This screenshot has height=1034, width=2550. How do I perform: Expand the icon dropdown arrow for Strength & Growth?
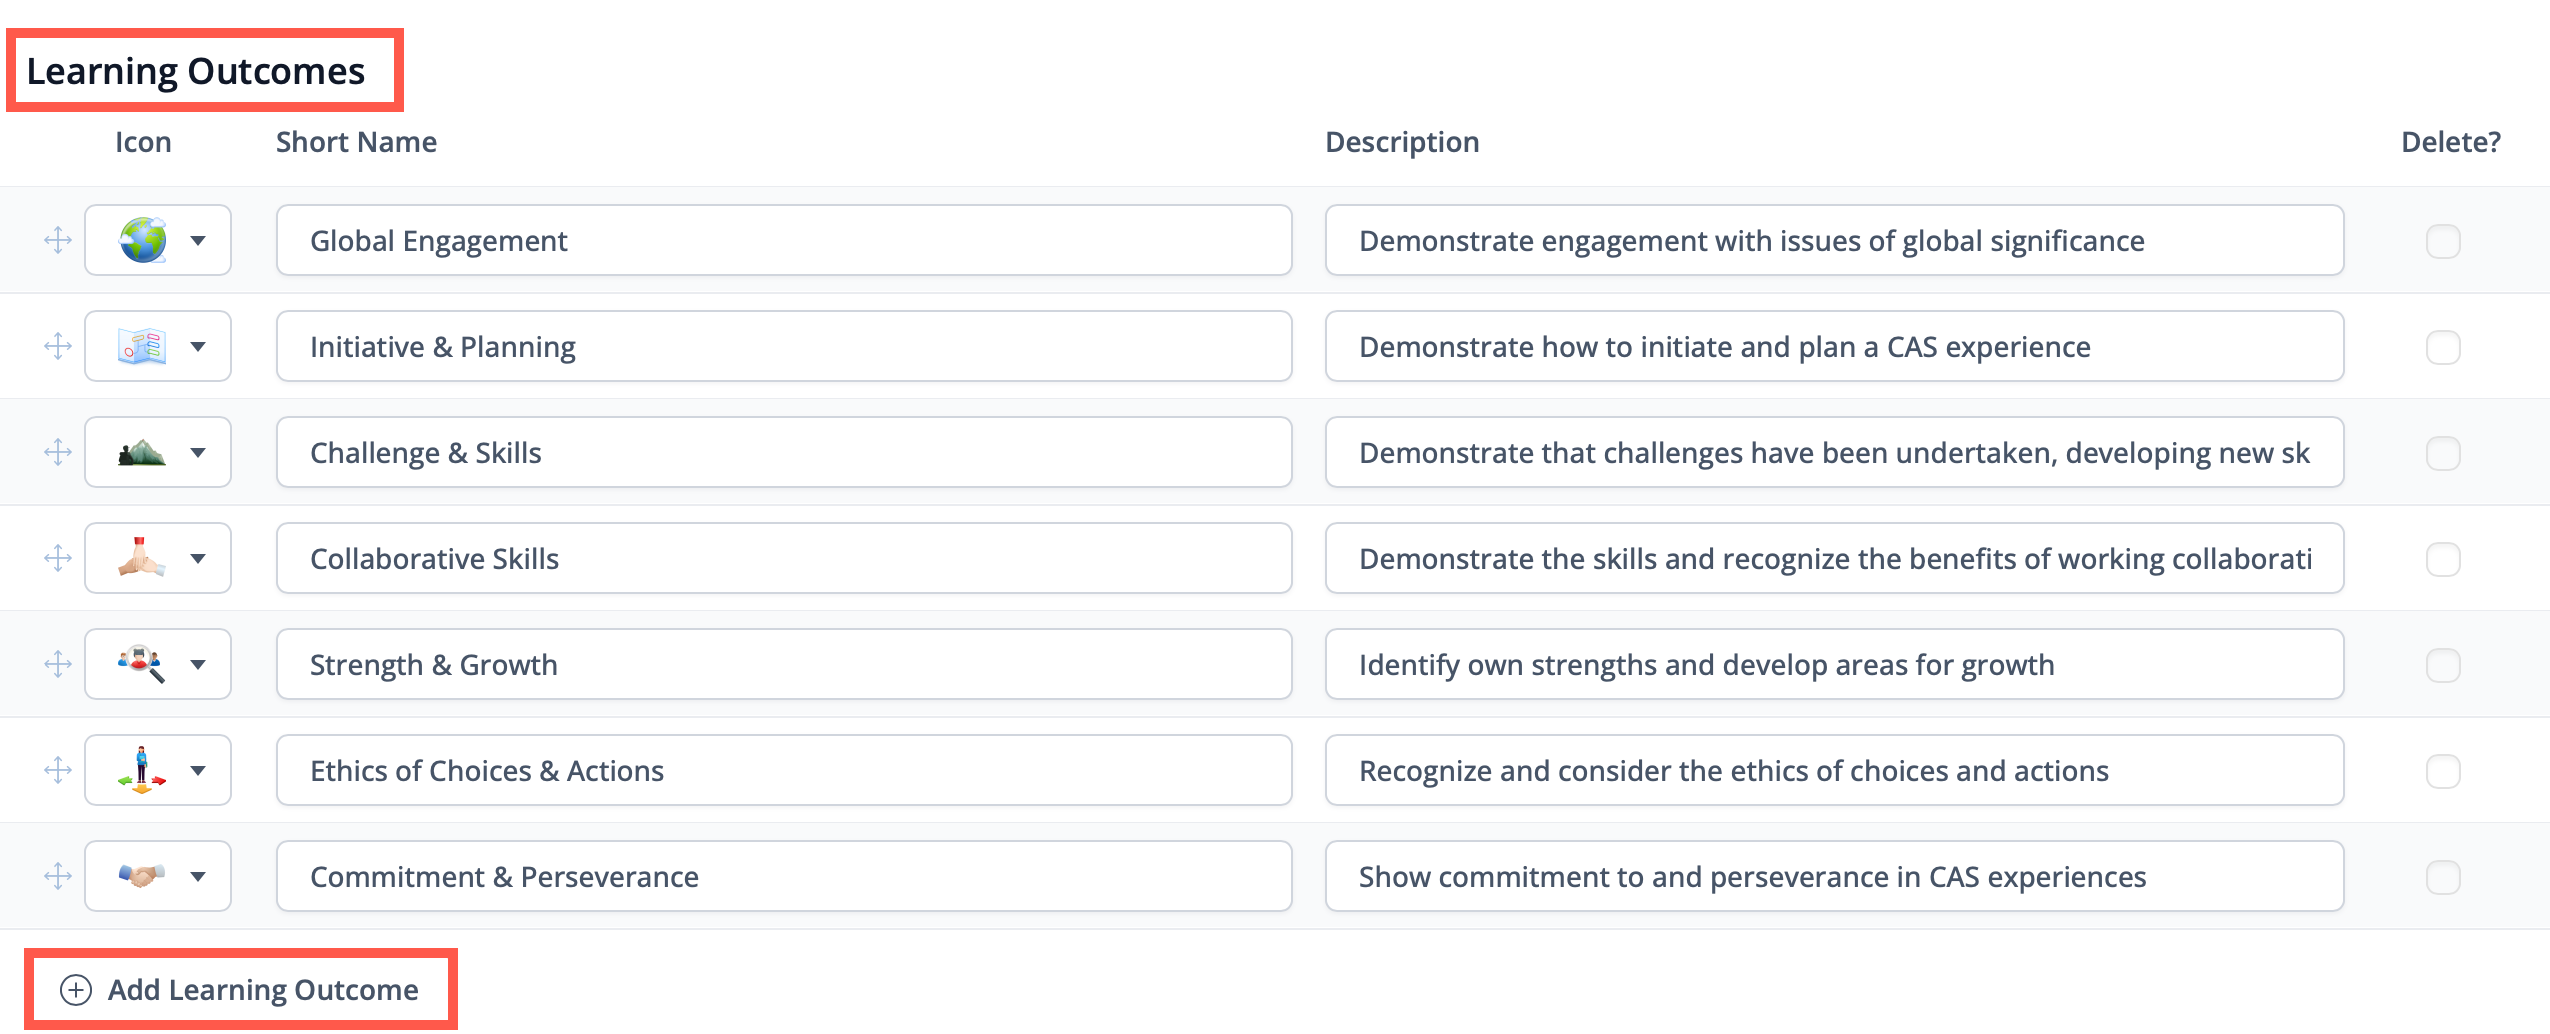pos(198,665)
